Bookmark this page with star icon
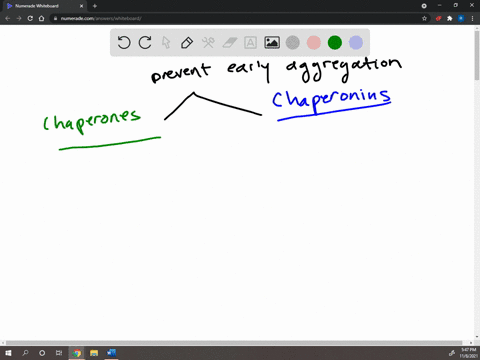This screenshot has height=360, width=480. pyautogui.click(x=424, y=18)
